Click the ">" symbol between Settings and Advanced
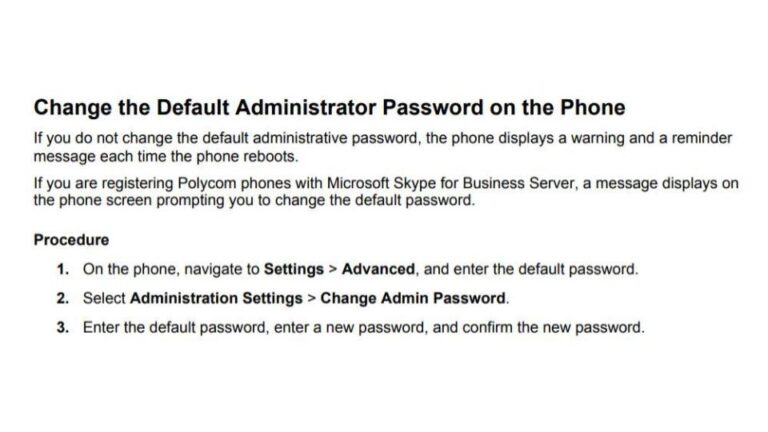The image size is (768, 432). click(333, 269)
